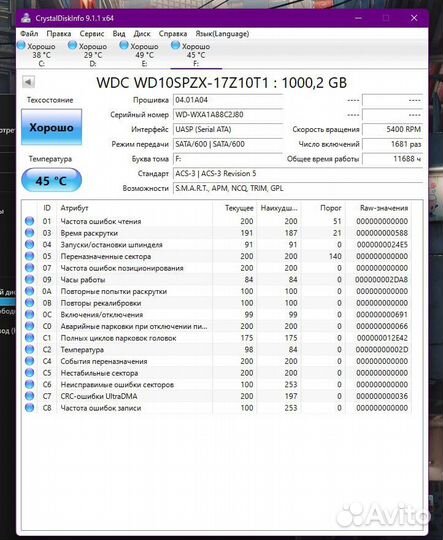Click the transfer mode SATA/600 field
Viewport: 443px width, 540px height.
click(228, 144)
